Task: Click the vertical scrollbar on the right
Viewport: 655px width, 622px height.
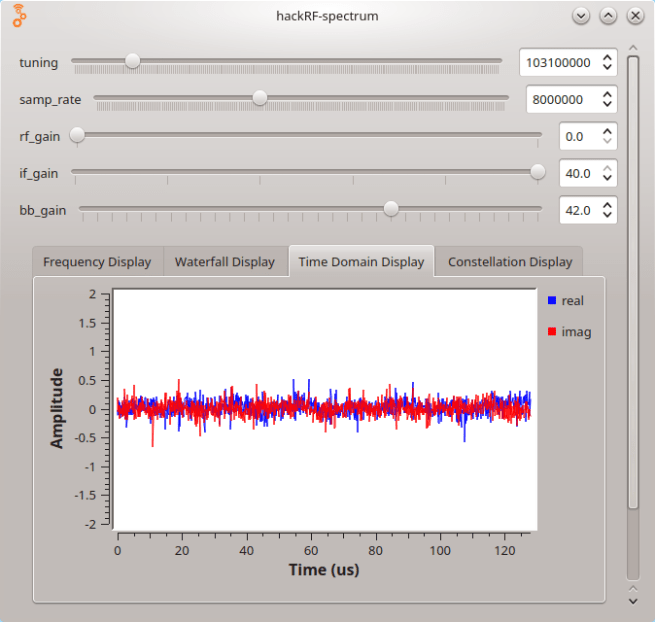Action: [x=633, y=280]
